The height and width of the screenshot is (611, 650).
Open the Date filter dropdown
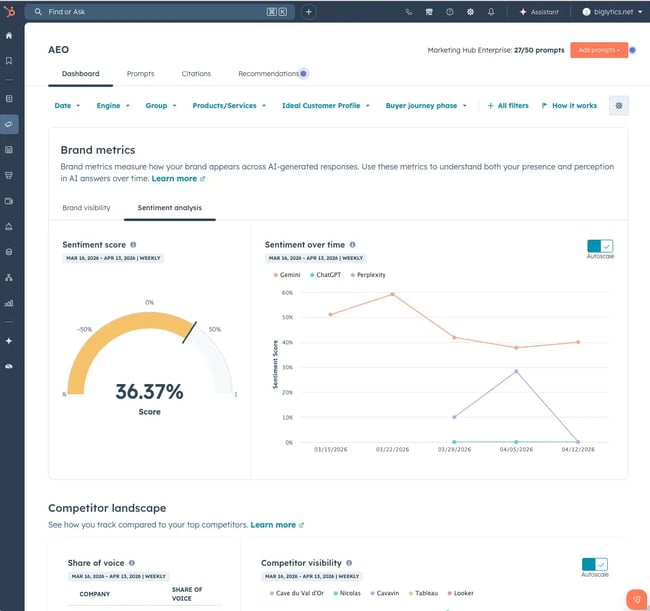coord(67,106)
